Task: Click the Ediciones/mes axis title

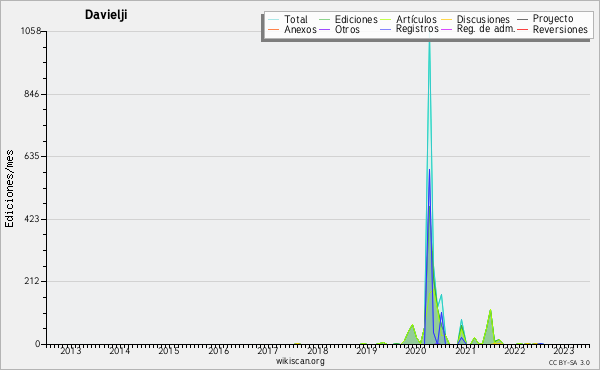Action: pos(9,188)
